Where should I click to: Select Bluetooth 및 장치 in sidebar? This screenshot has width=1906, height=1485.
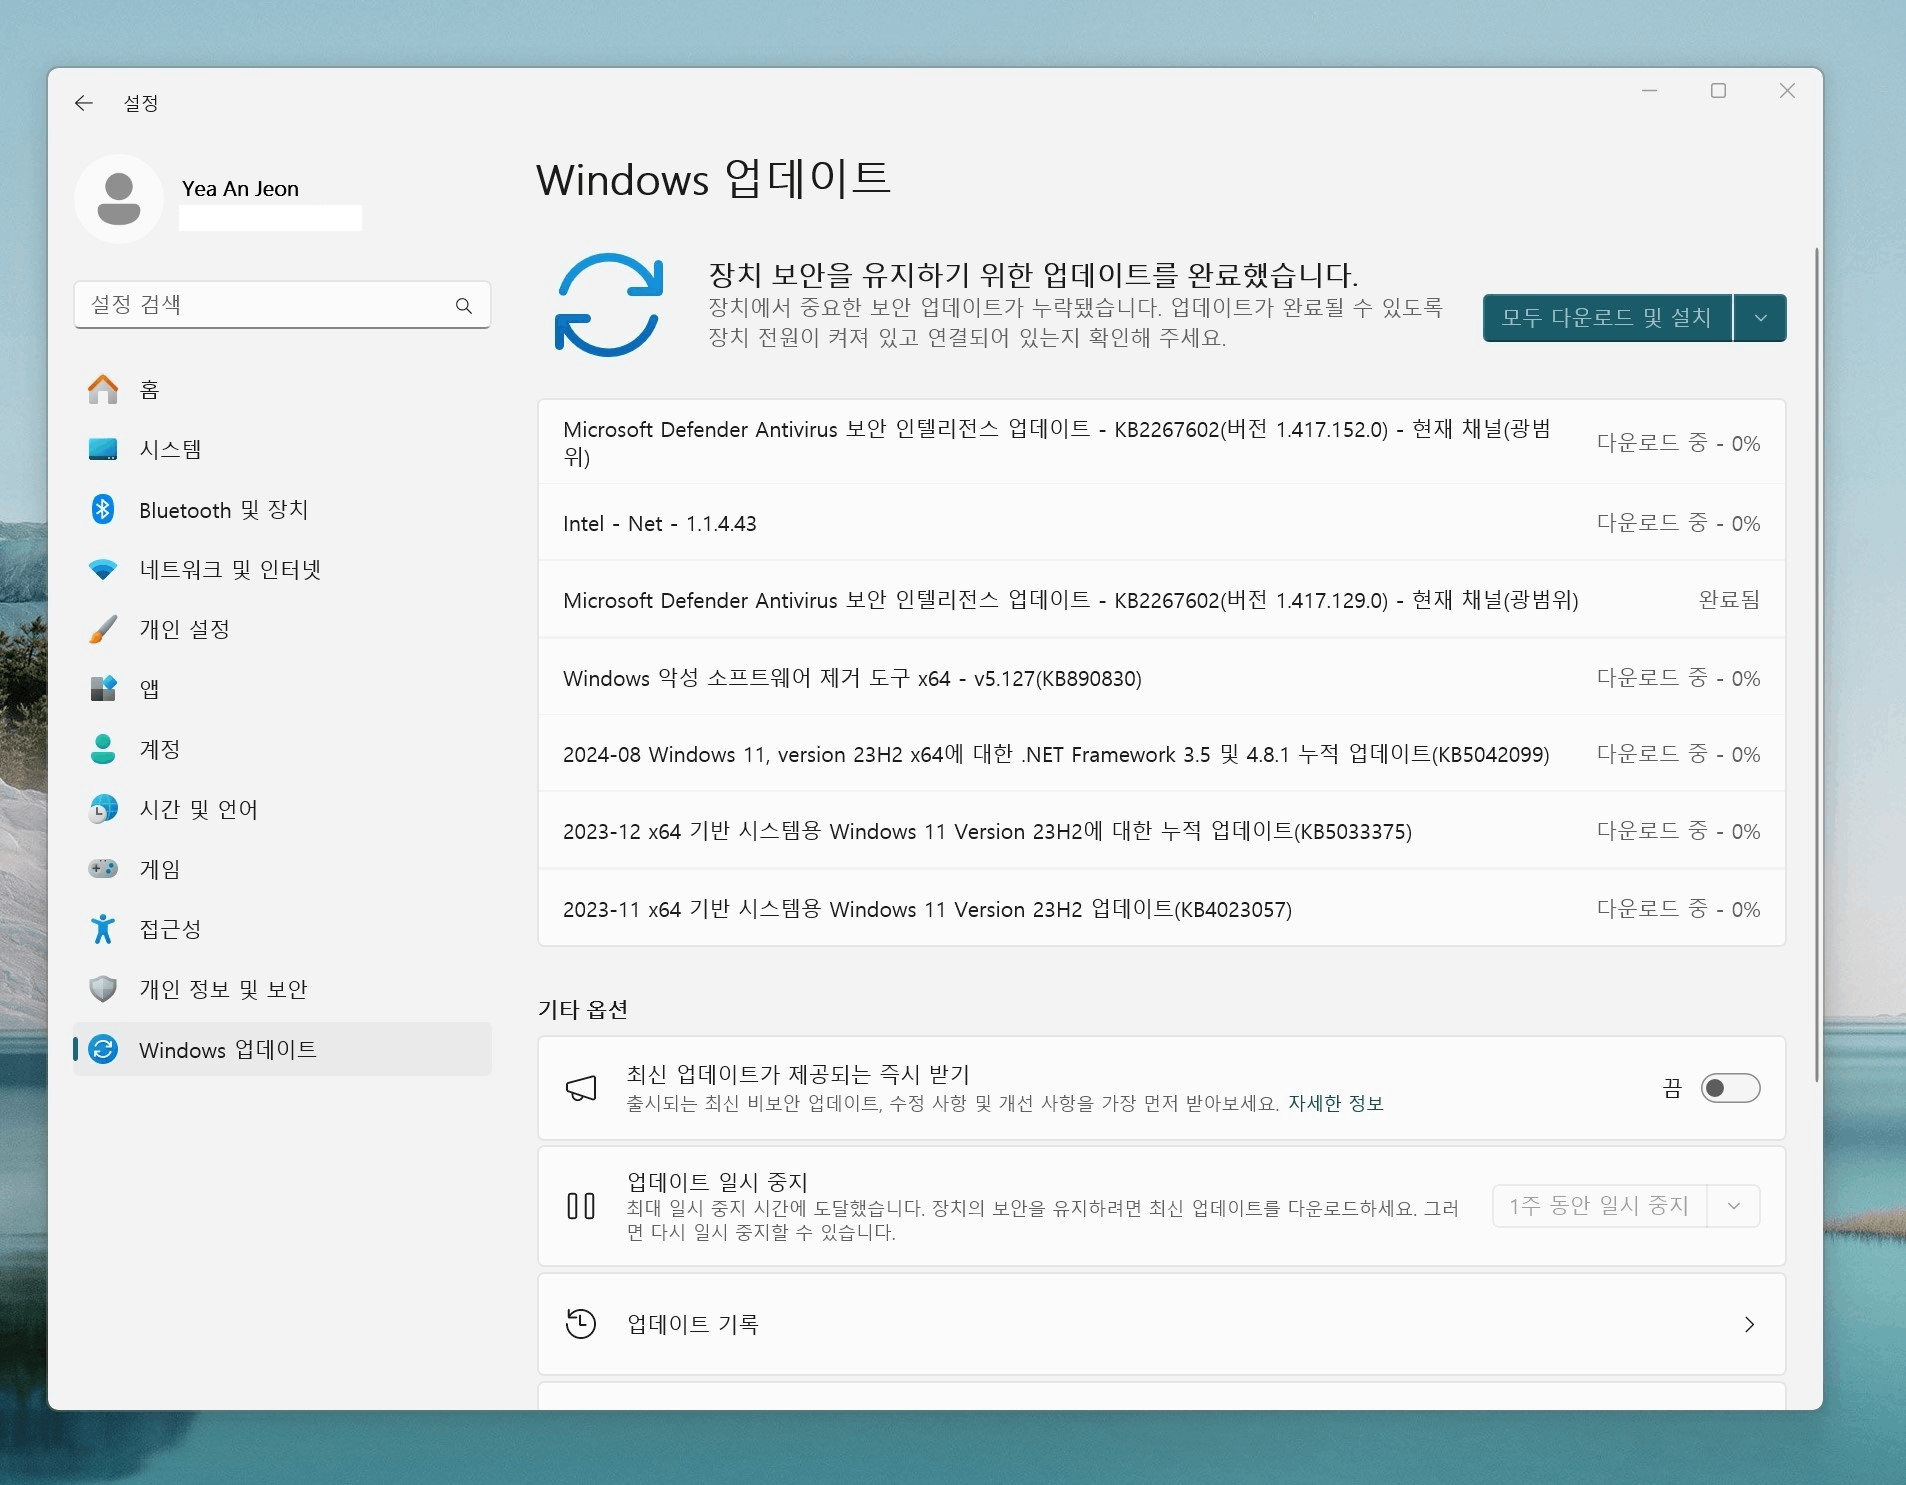(282, 509)
